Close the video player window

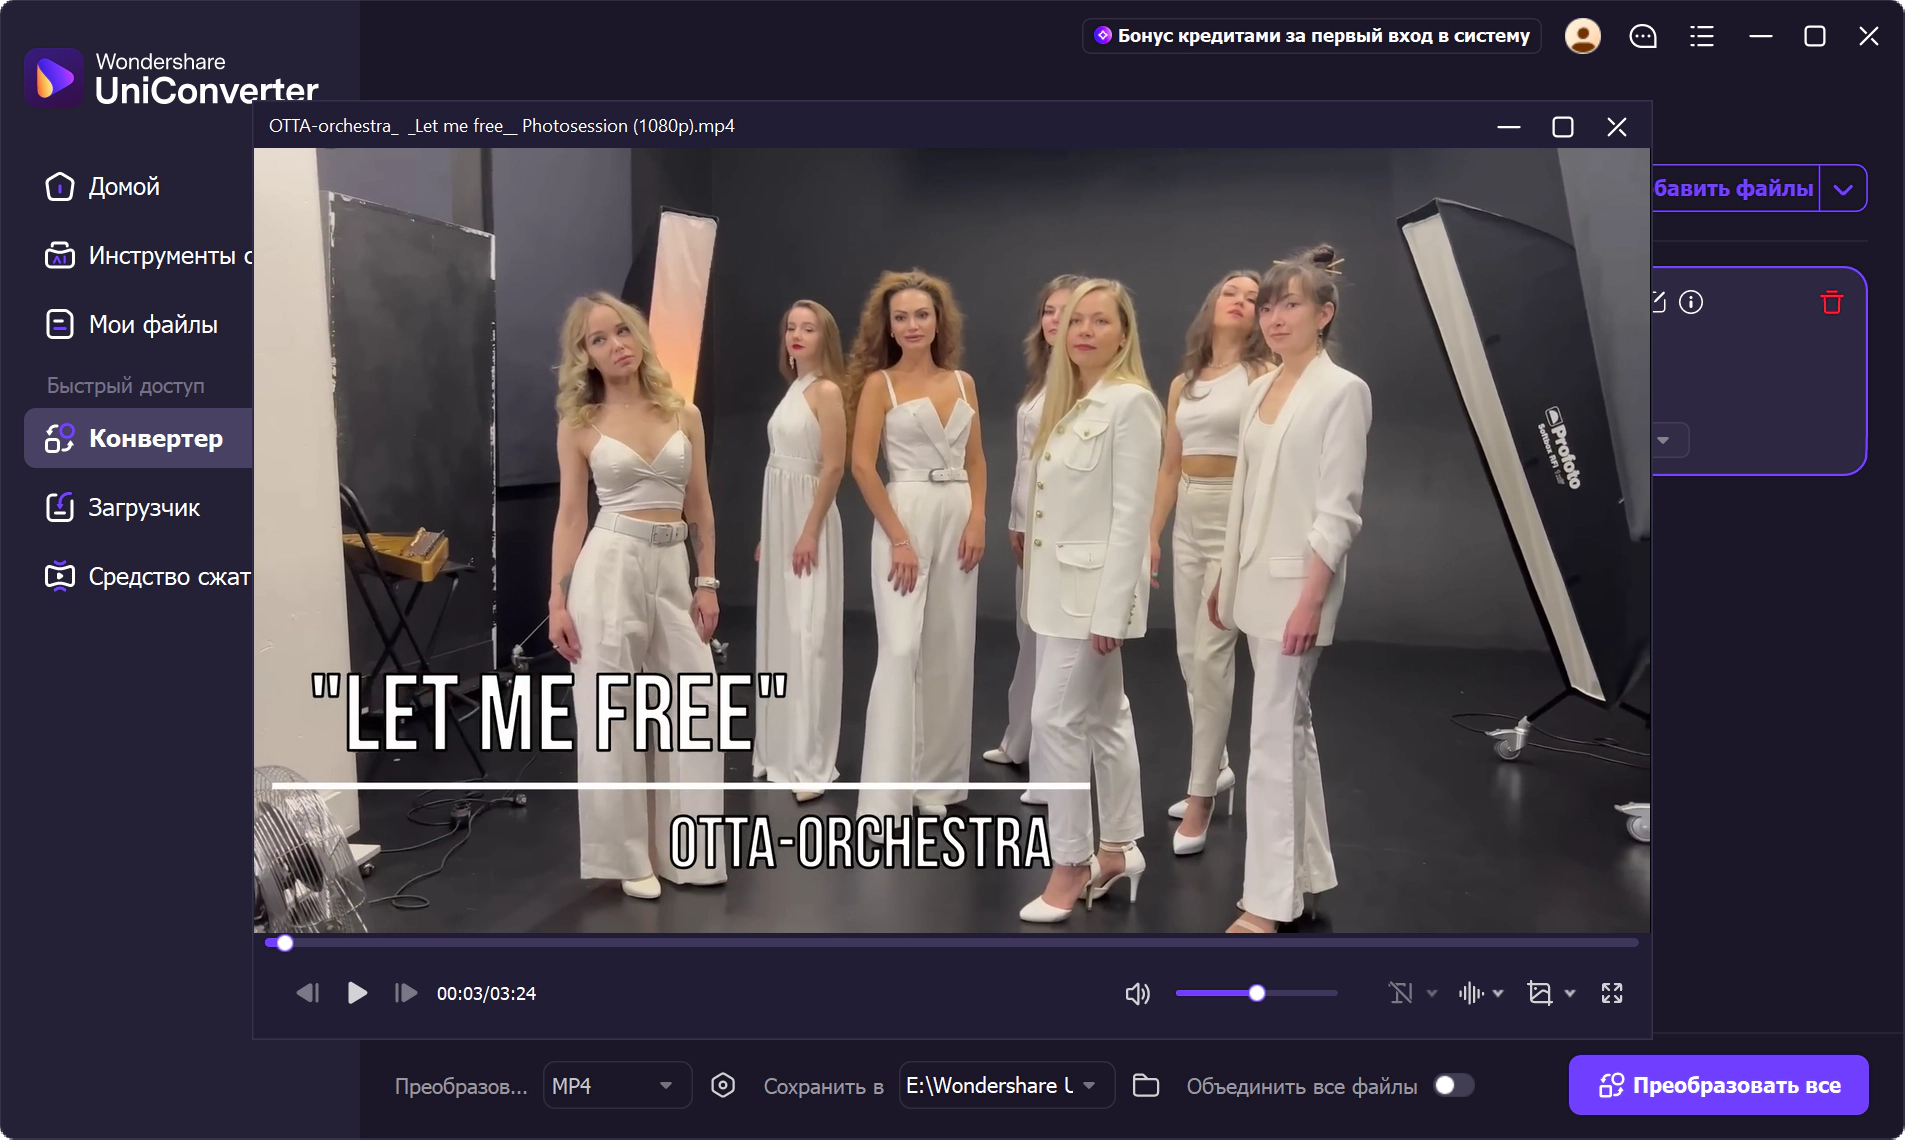pos(1617,127)
